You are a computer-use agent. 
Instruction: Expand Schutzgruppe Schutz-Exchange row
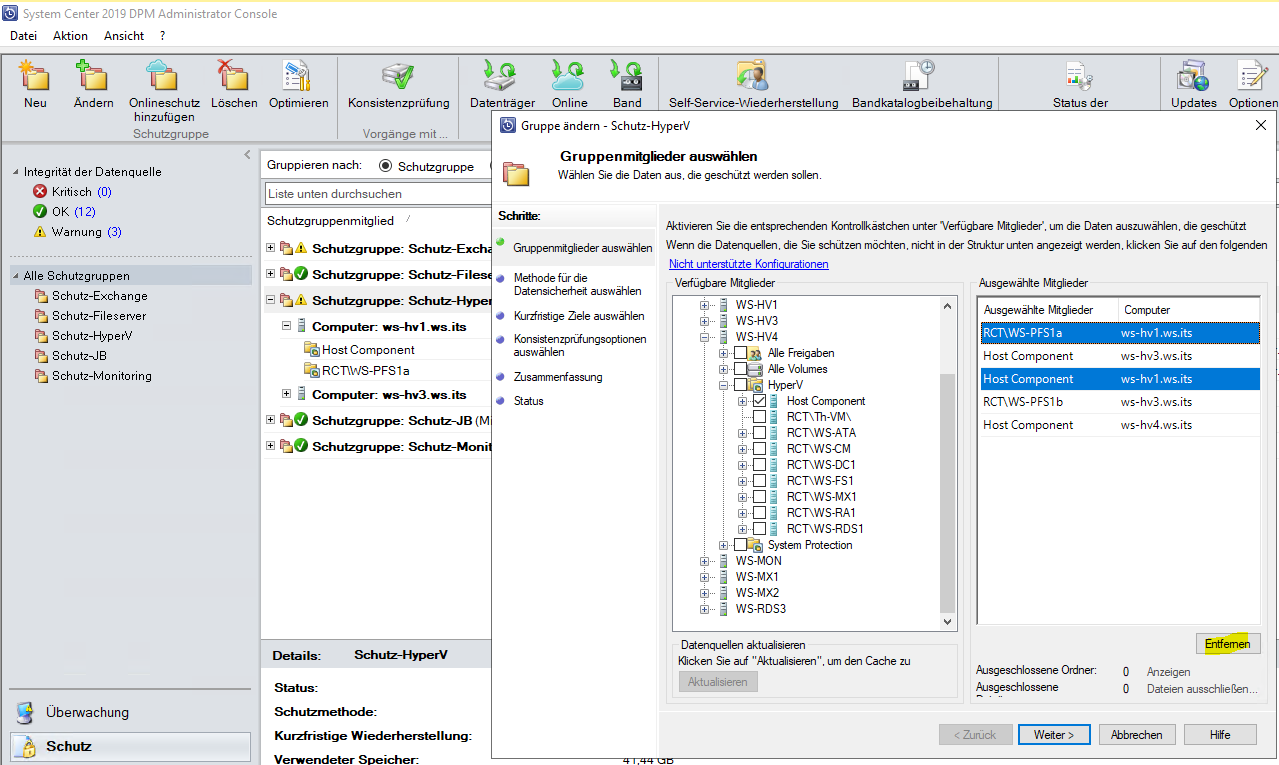271,247
